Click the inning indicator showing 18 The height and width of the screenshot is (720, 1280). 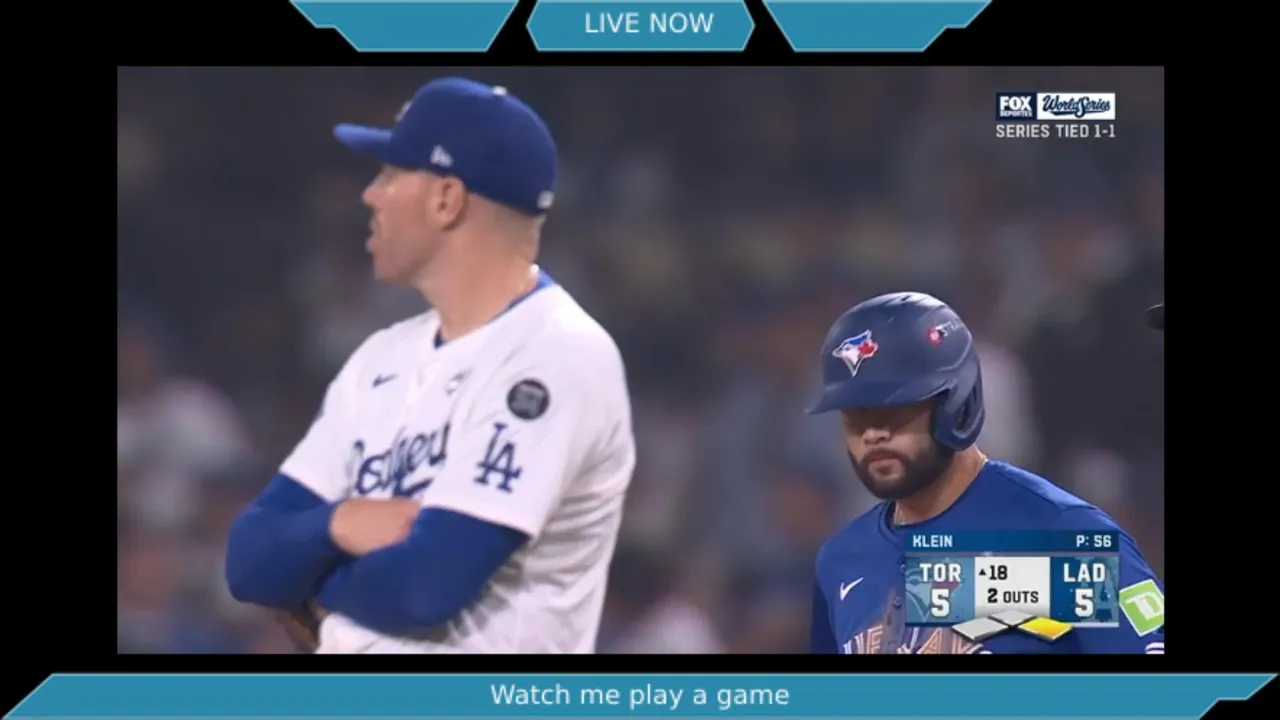tap(994, 573)
